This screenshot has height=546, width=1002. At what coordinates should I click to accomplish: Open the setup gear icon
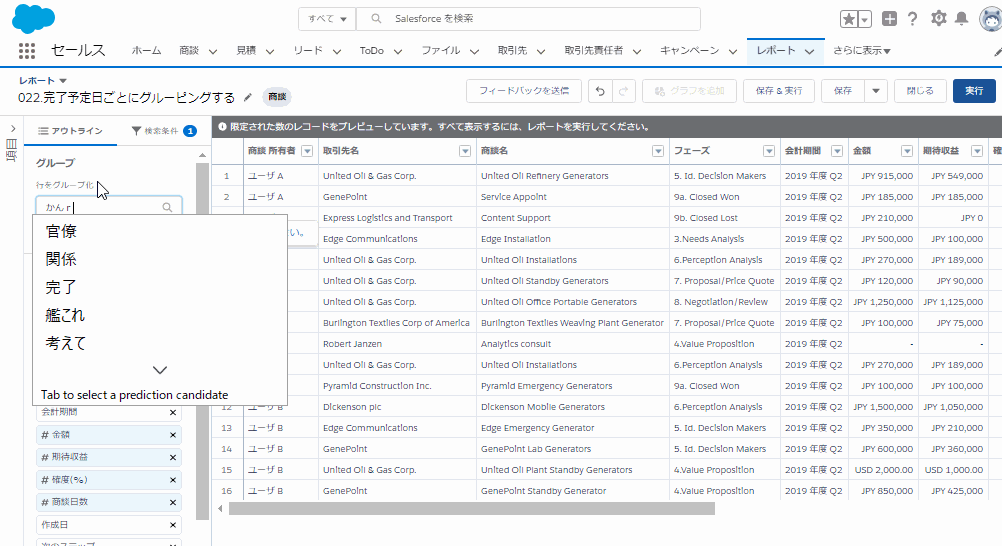938,19
